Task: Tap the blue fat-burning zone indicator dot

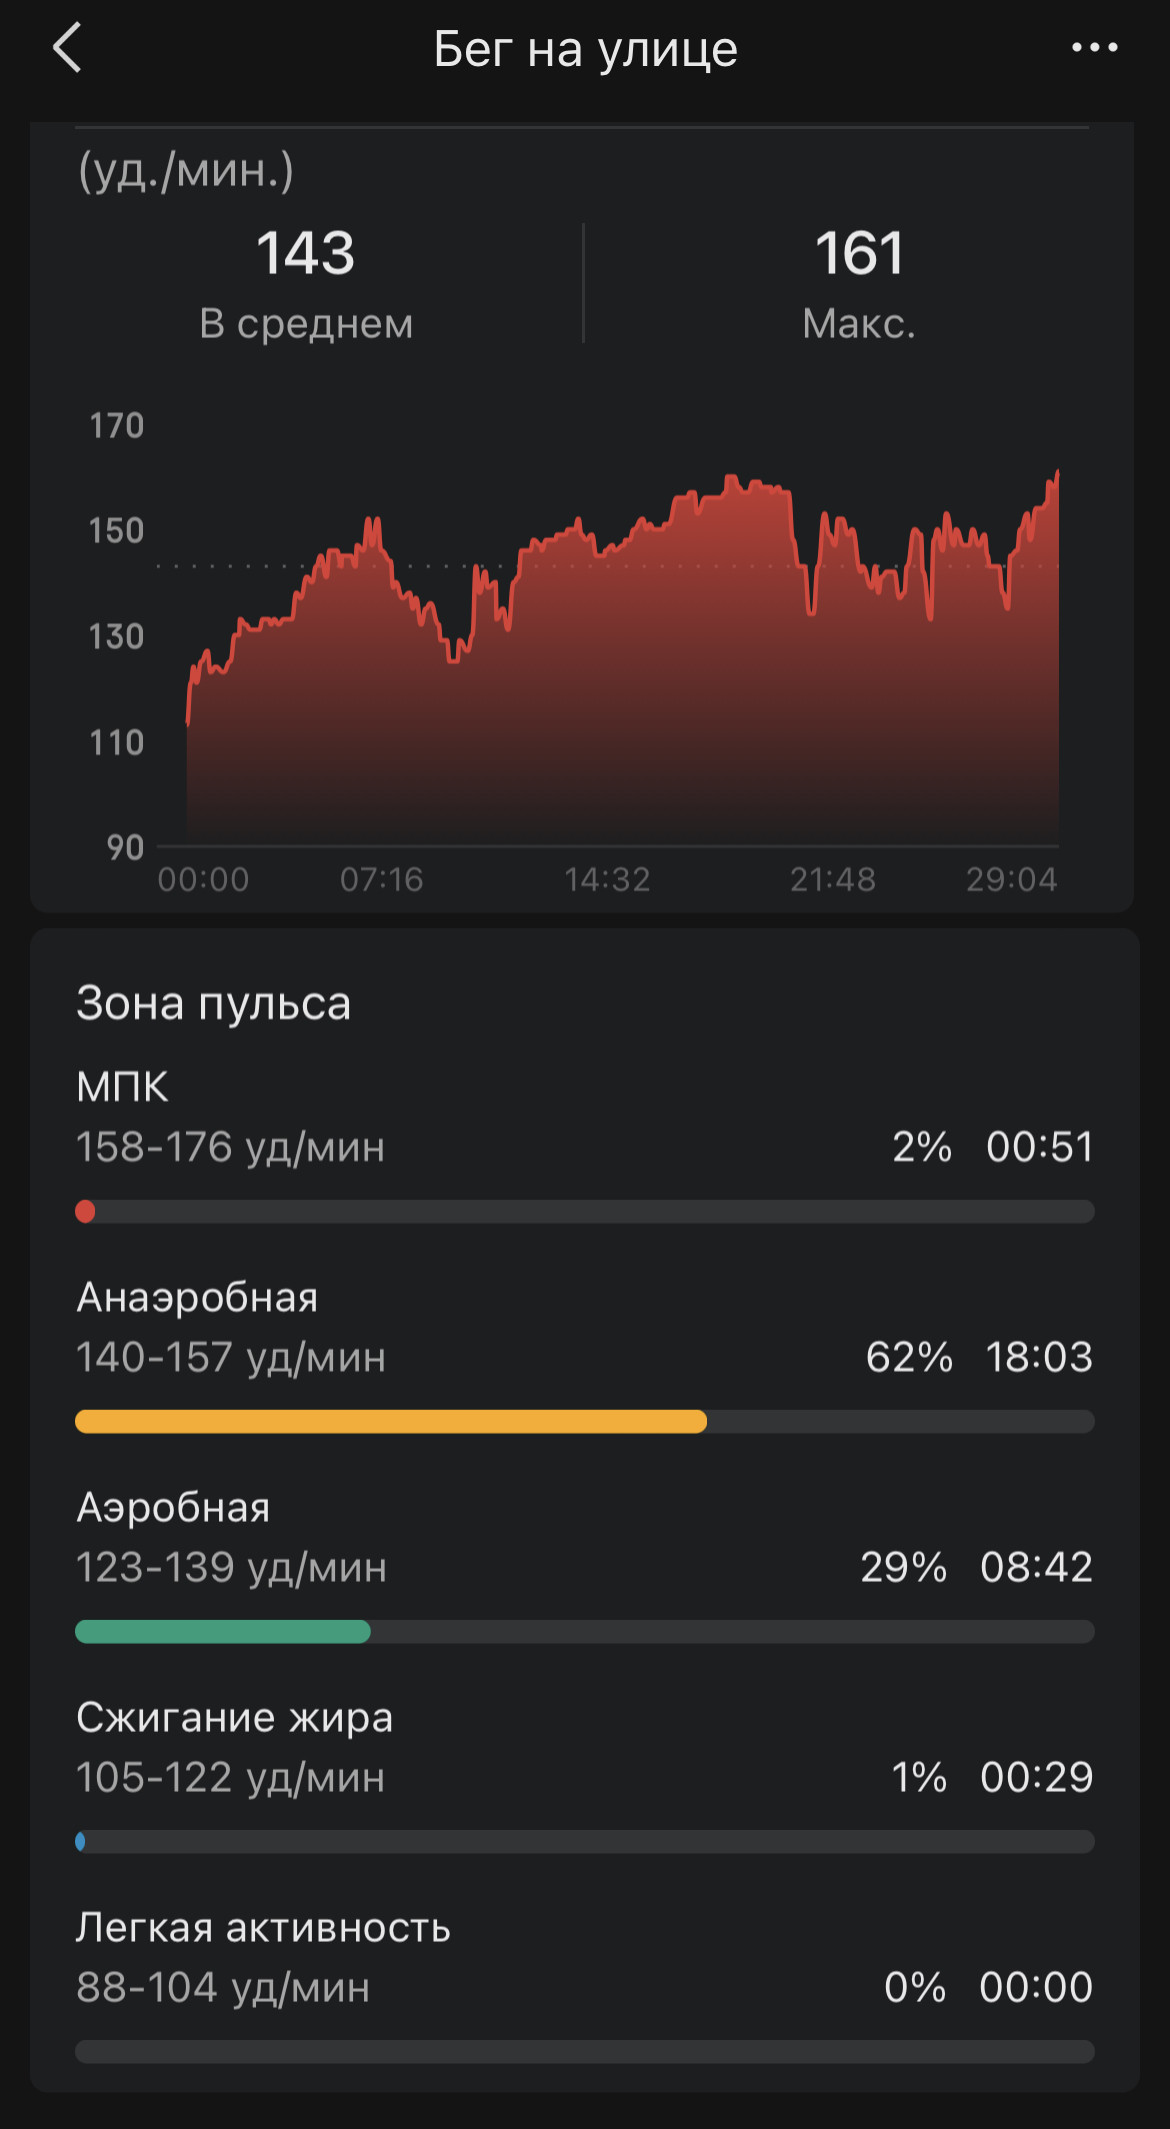Action: pyautogui.click(x=80, y=1841)
